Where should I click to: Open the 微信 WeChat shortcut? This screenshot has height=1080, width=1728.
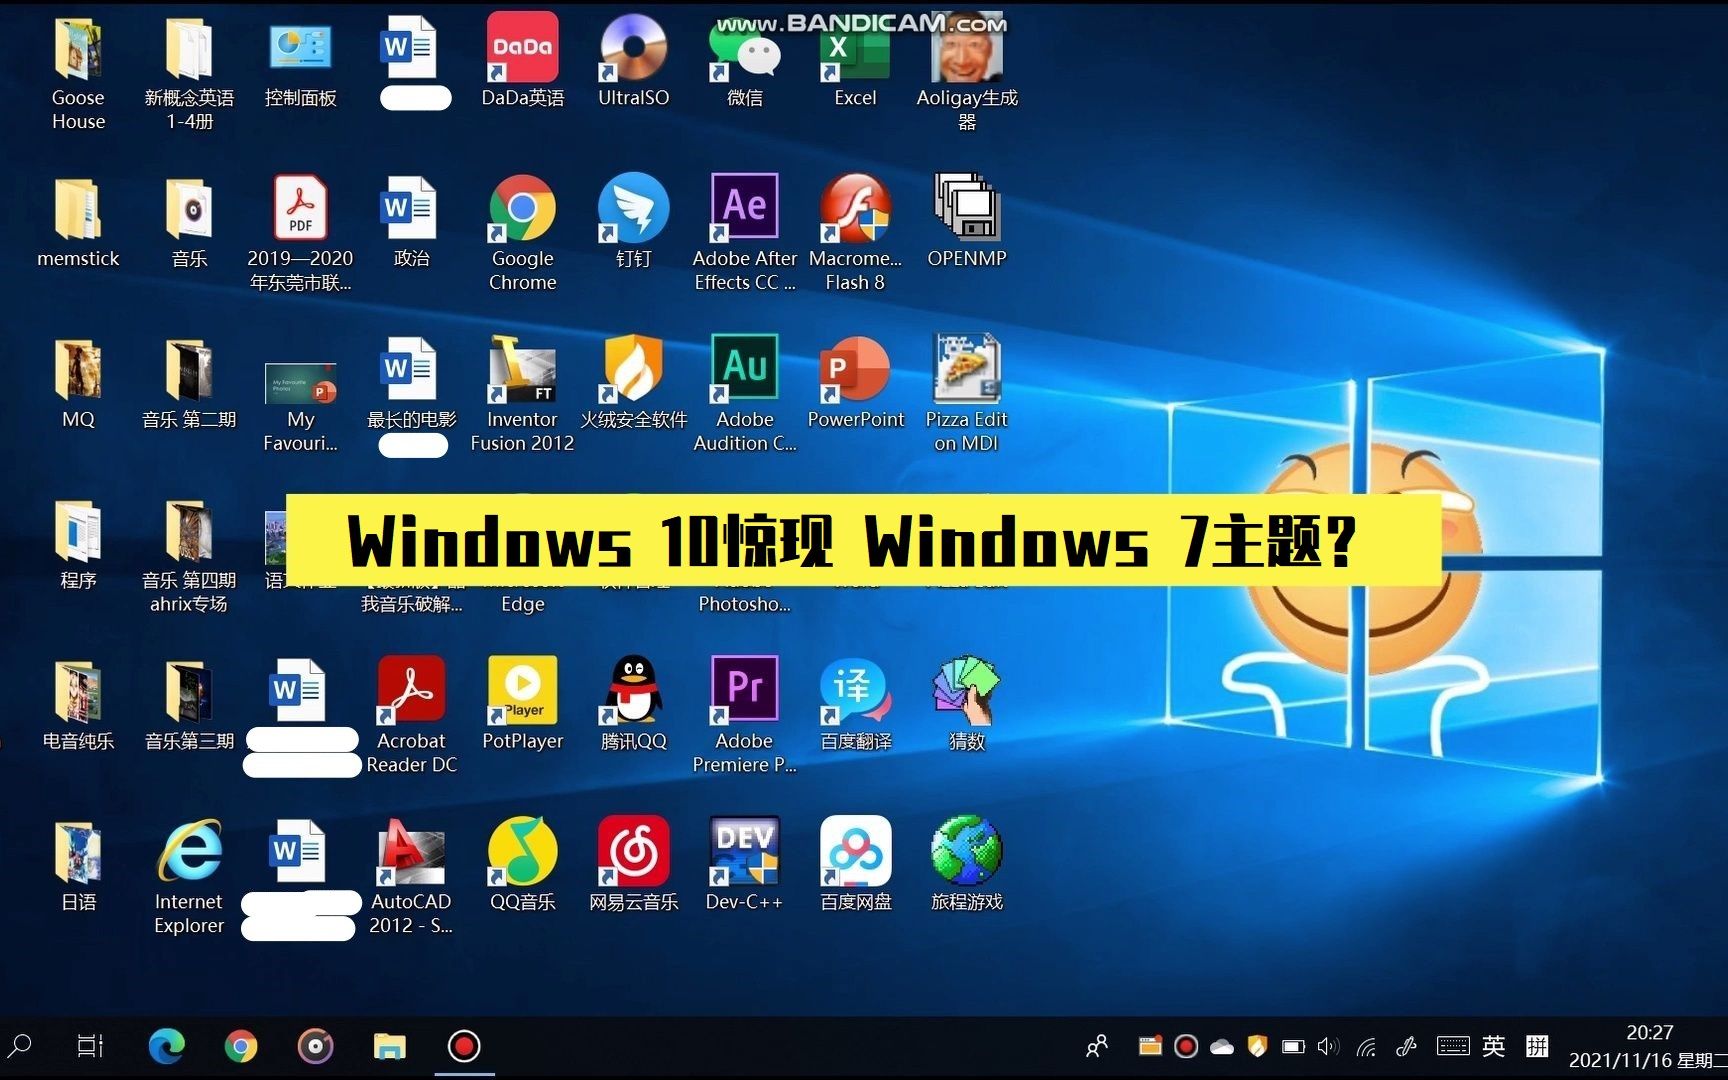click(744, 62)
